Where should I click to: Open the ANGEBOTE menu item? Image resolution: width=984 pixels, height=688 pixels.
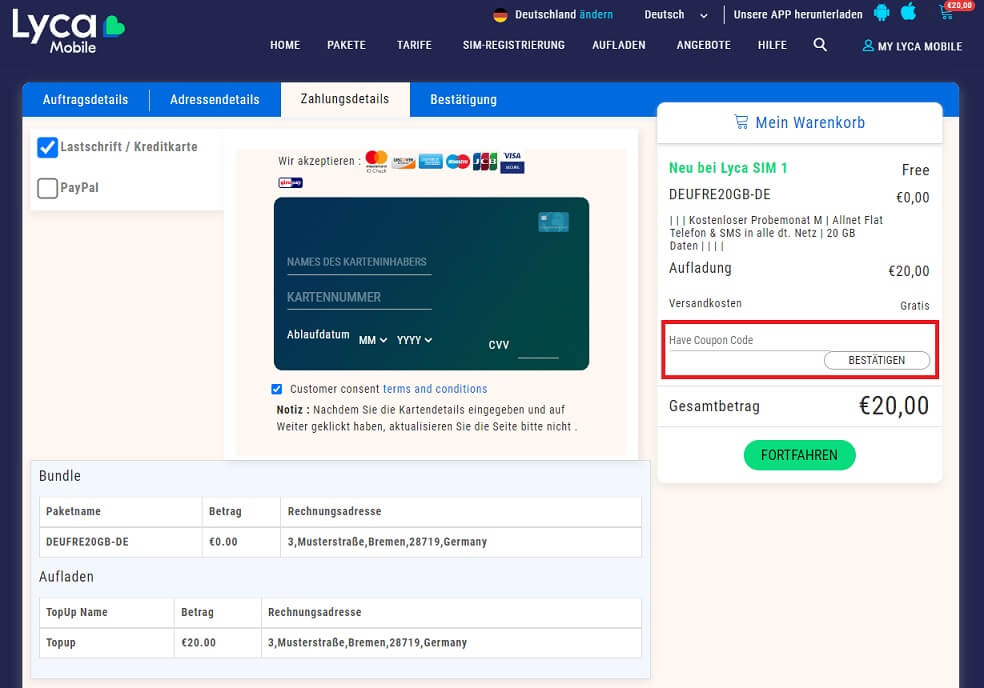pyautogui.click(x=703, y=45)
